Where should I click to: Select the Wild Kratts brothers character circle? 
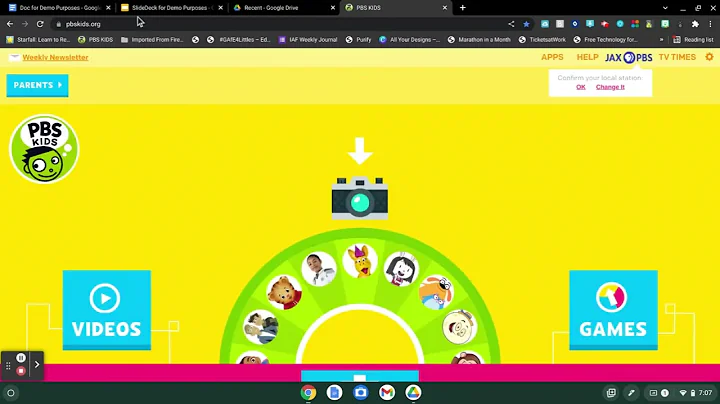pyautogui.click(x=261, y=327)
